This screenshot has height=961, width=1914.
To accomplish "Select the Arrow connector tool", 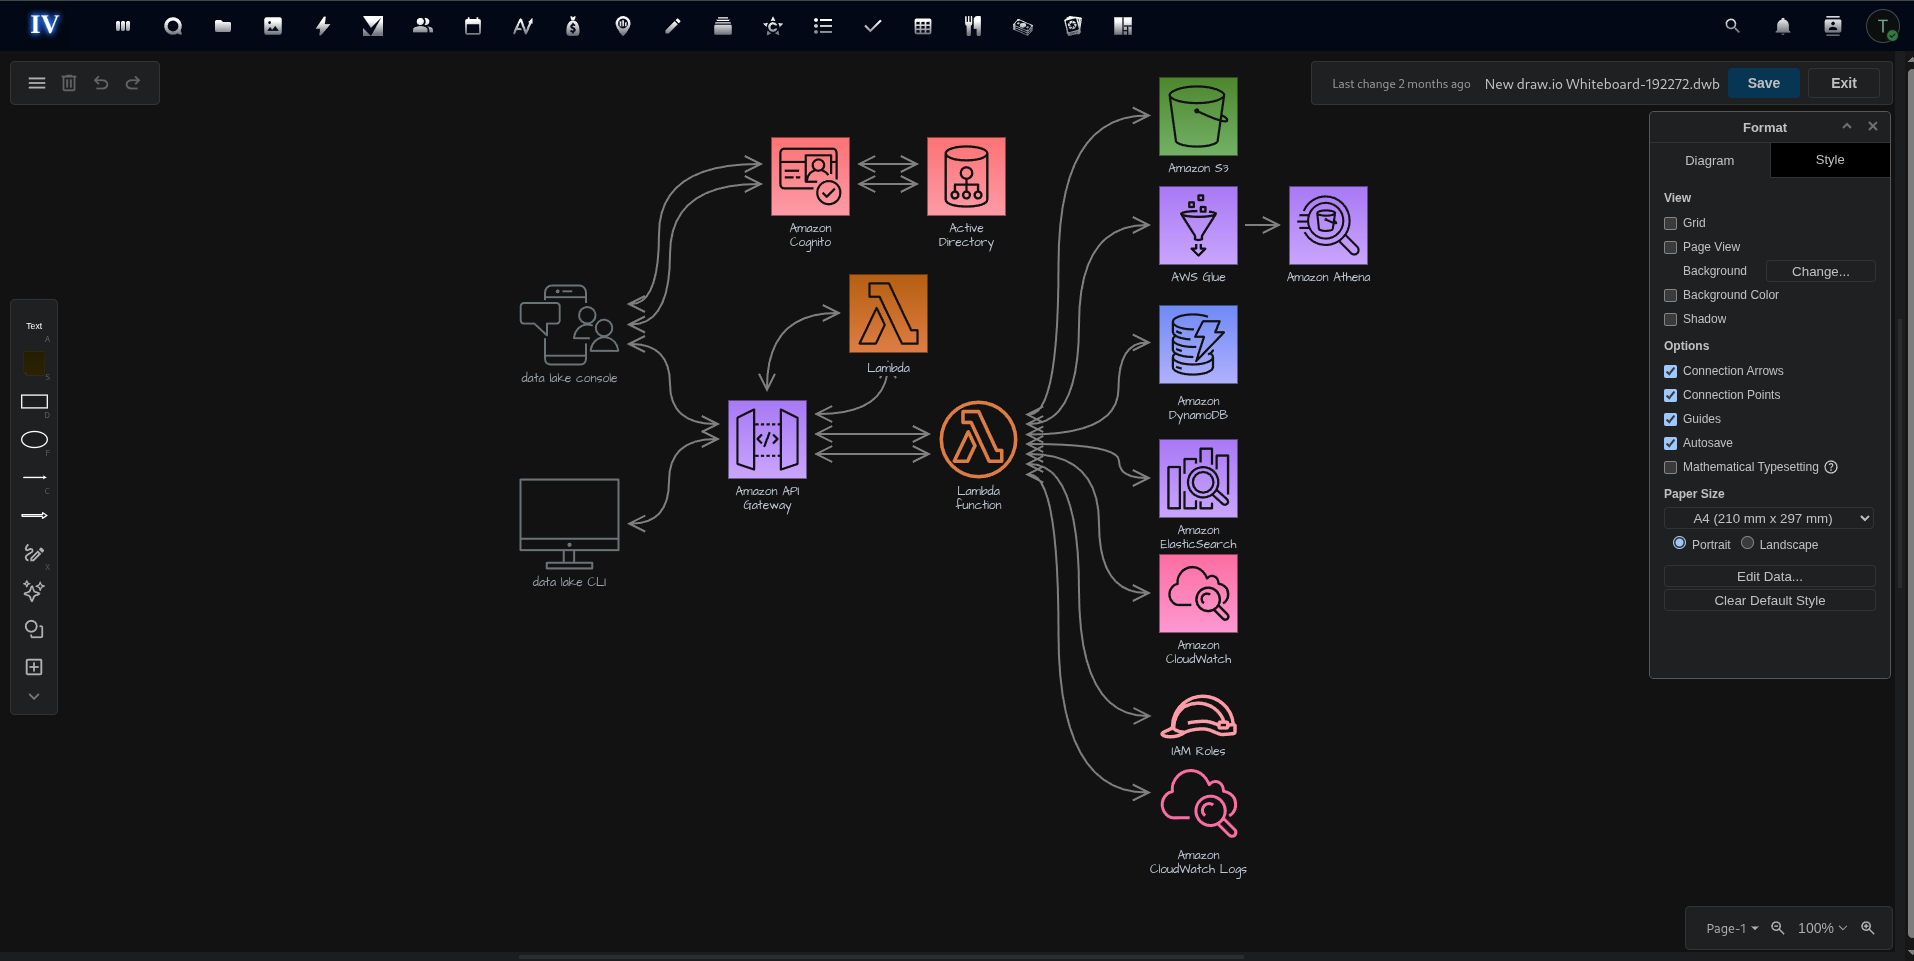I will point(34,515).
